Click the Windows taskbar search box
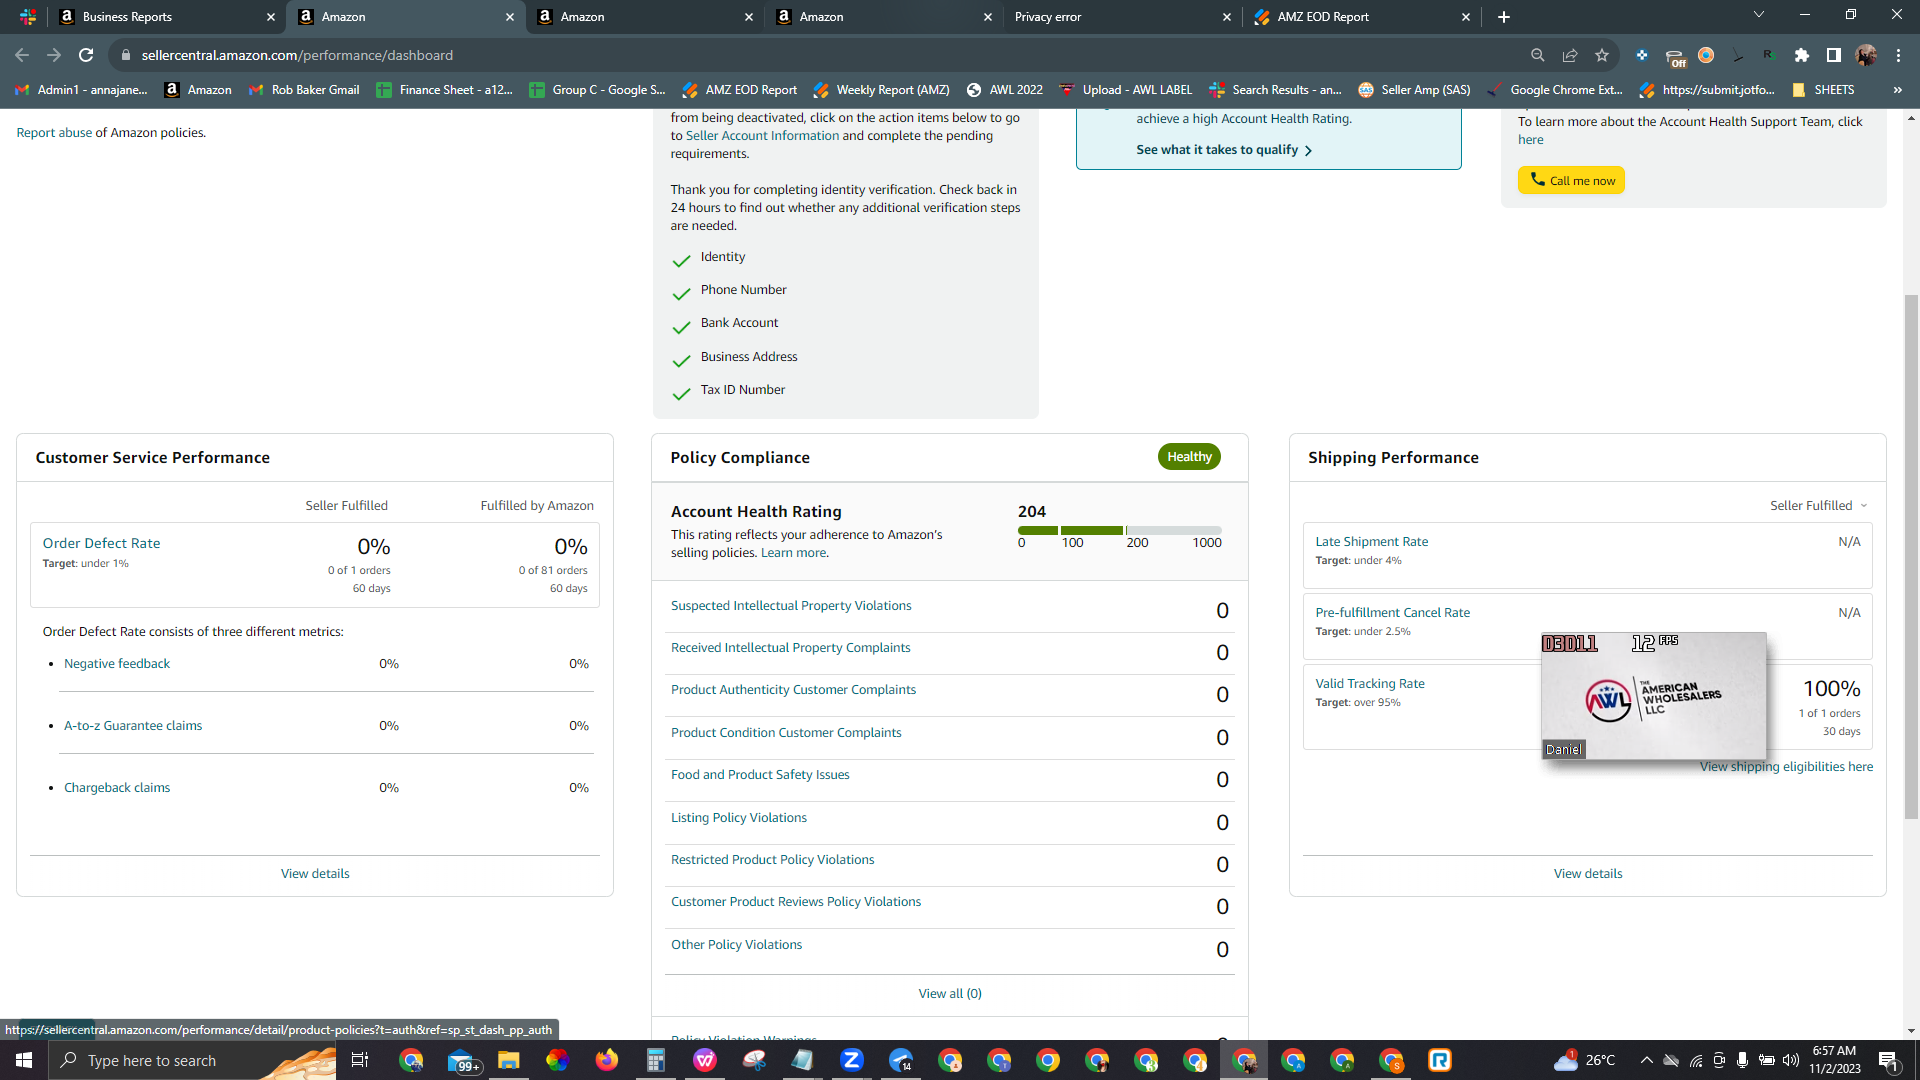 (192, 1060)
